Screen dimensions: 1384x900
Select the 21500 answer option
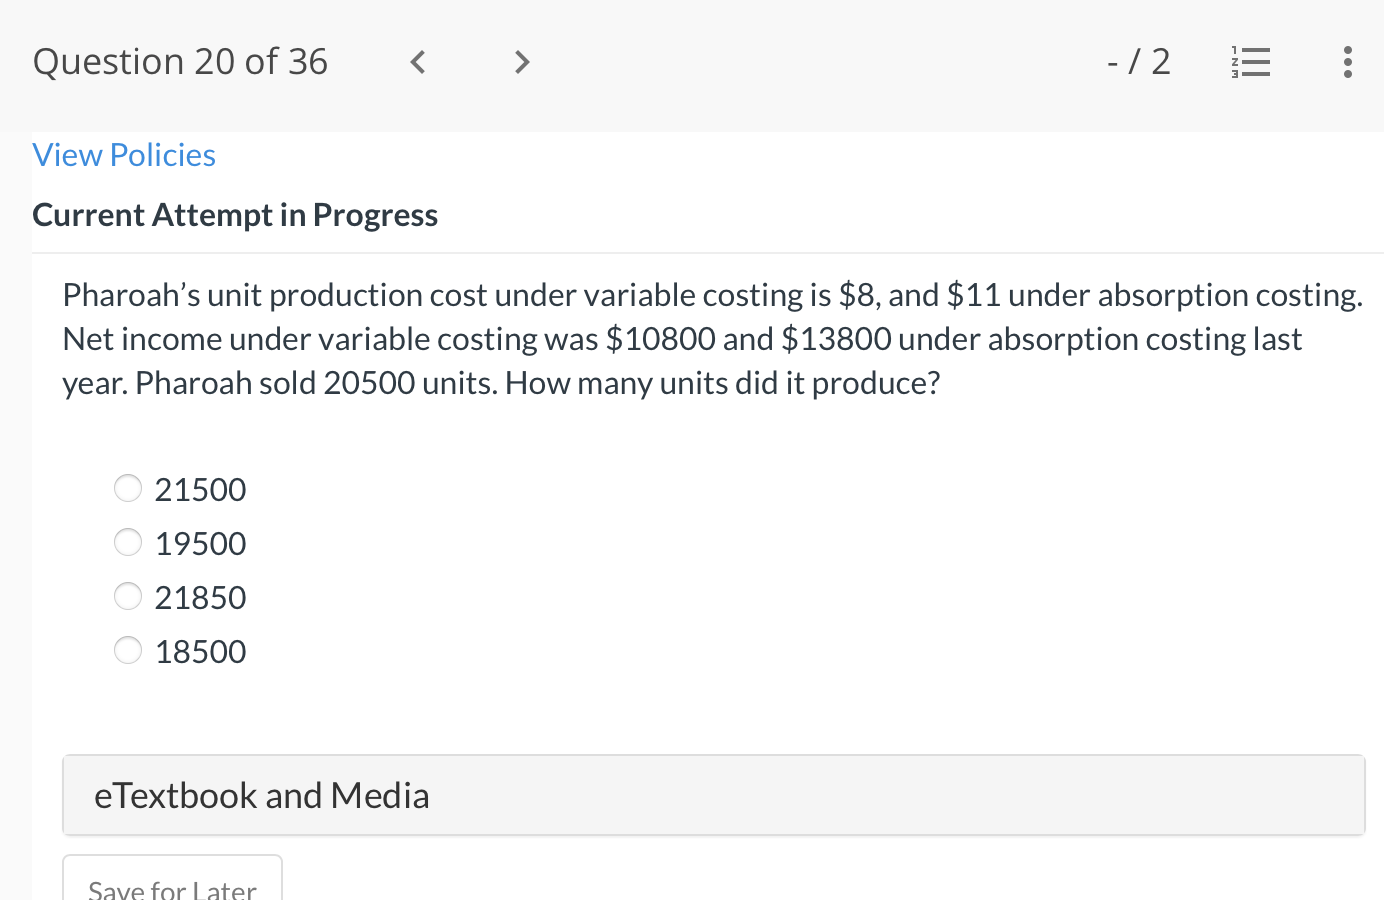point(128,488)
